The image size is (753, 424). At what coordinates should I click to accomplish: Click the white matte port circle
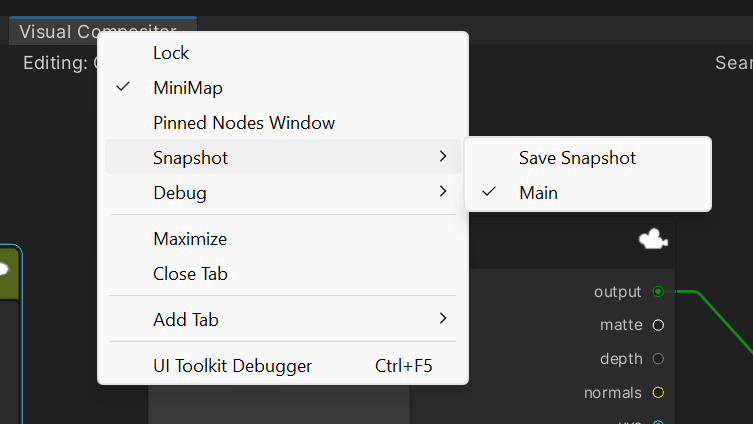tap(658, 325)
